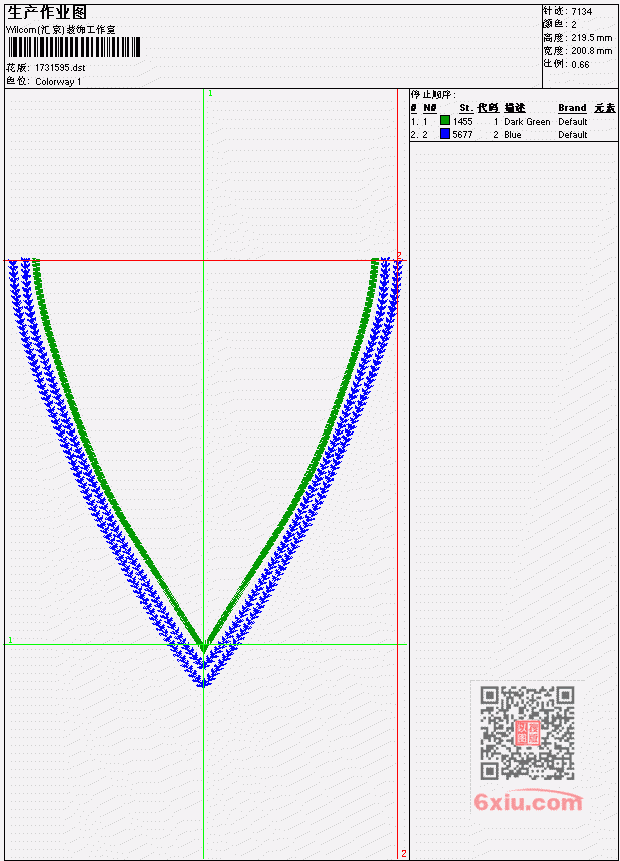Click the 代码 column header
The width and height of the screenshot is (620, 861).
tap(488, 108)
